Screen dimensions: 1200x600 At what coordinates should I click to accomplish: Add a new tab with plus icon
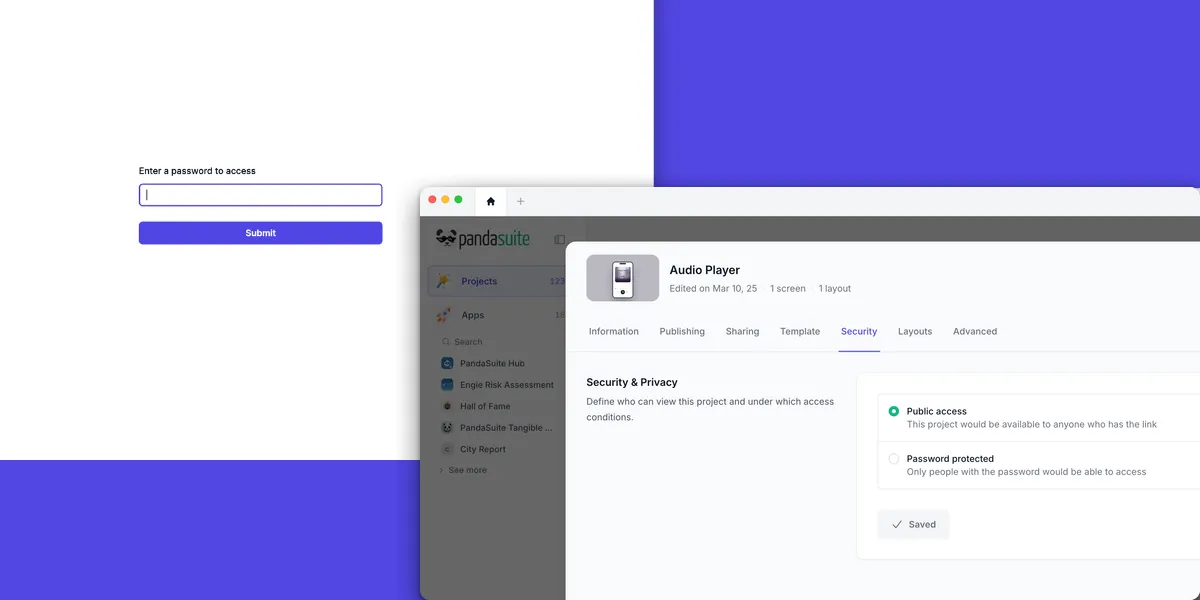click(520, 201)
